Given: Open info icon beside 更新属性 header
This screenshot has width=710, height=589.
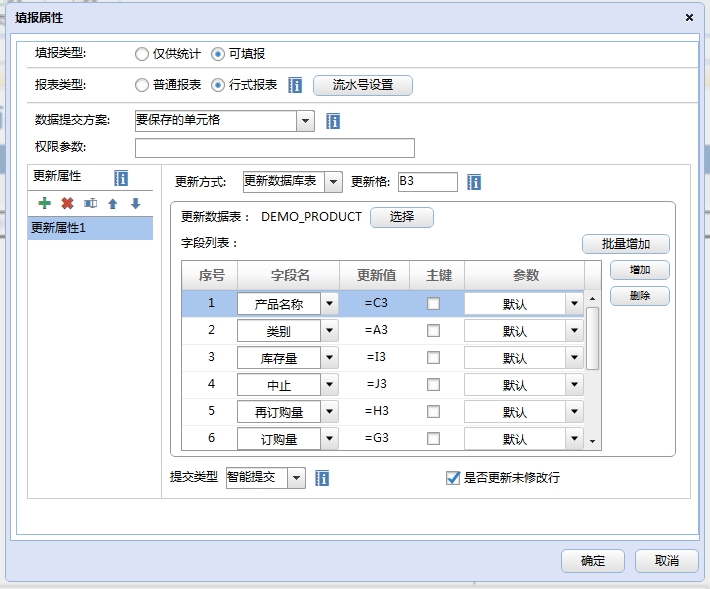Looking at the screenshot, I should click(x=121, y=178).
